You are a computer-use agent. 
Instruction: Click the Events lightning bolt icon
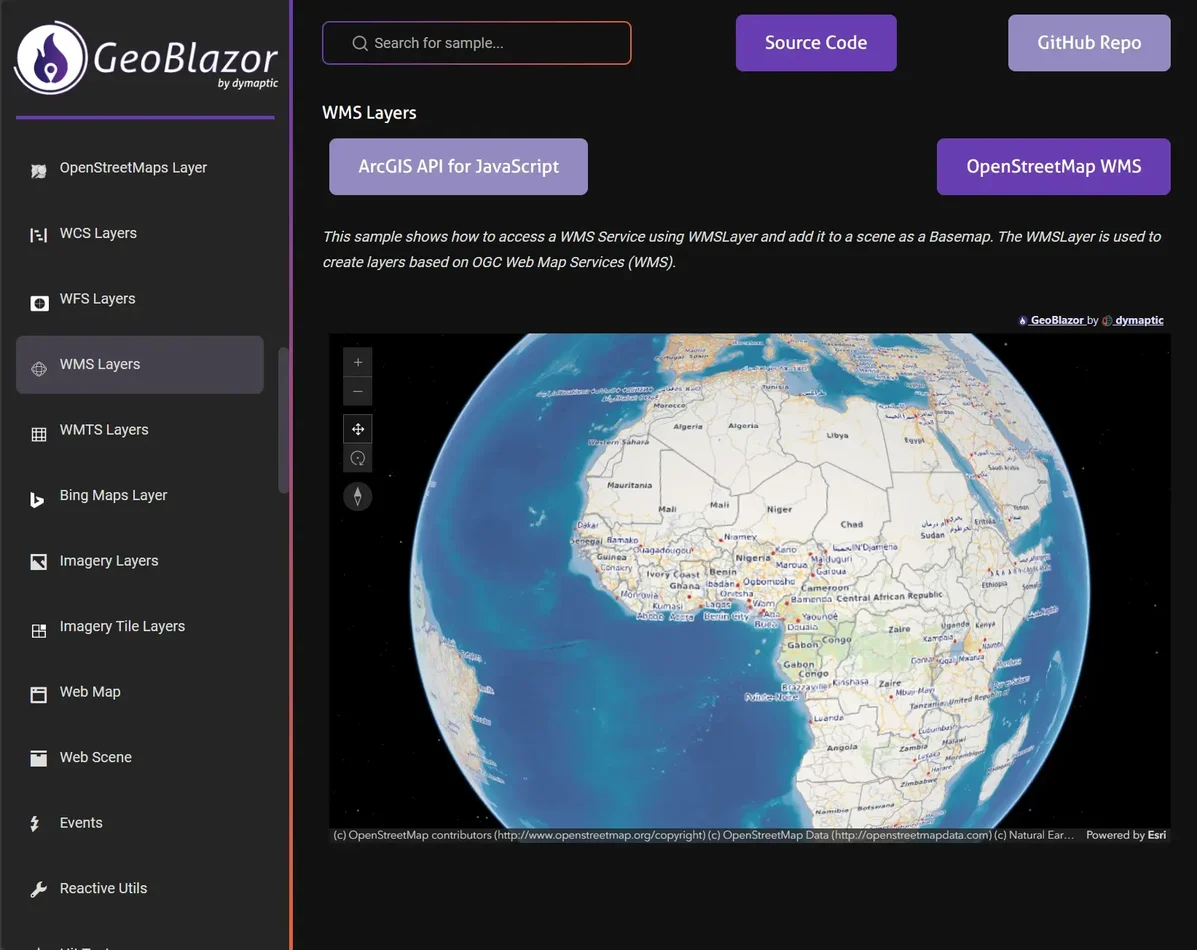tap(38, 822)
